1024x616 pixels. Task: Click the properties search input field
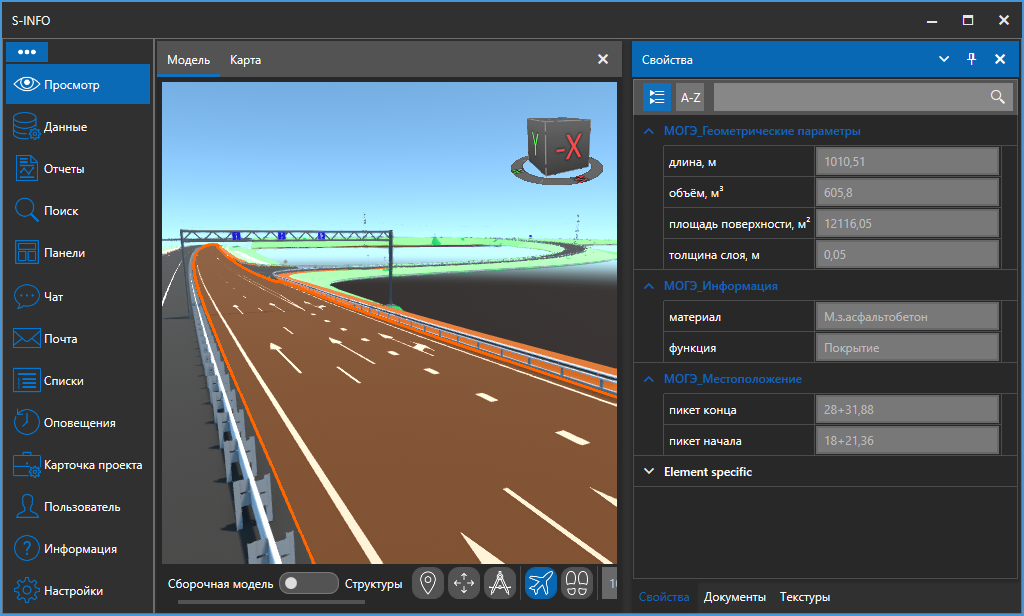click(x=850, y=97)
